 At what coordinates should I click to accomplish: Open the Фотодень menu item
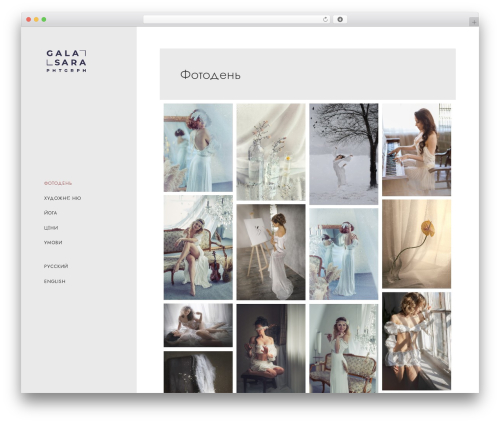point(58,183)
